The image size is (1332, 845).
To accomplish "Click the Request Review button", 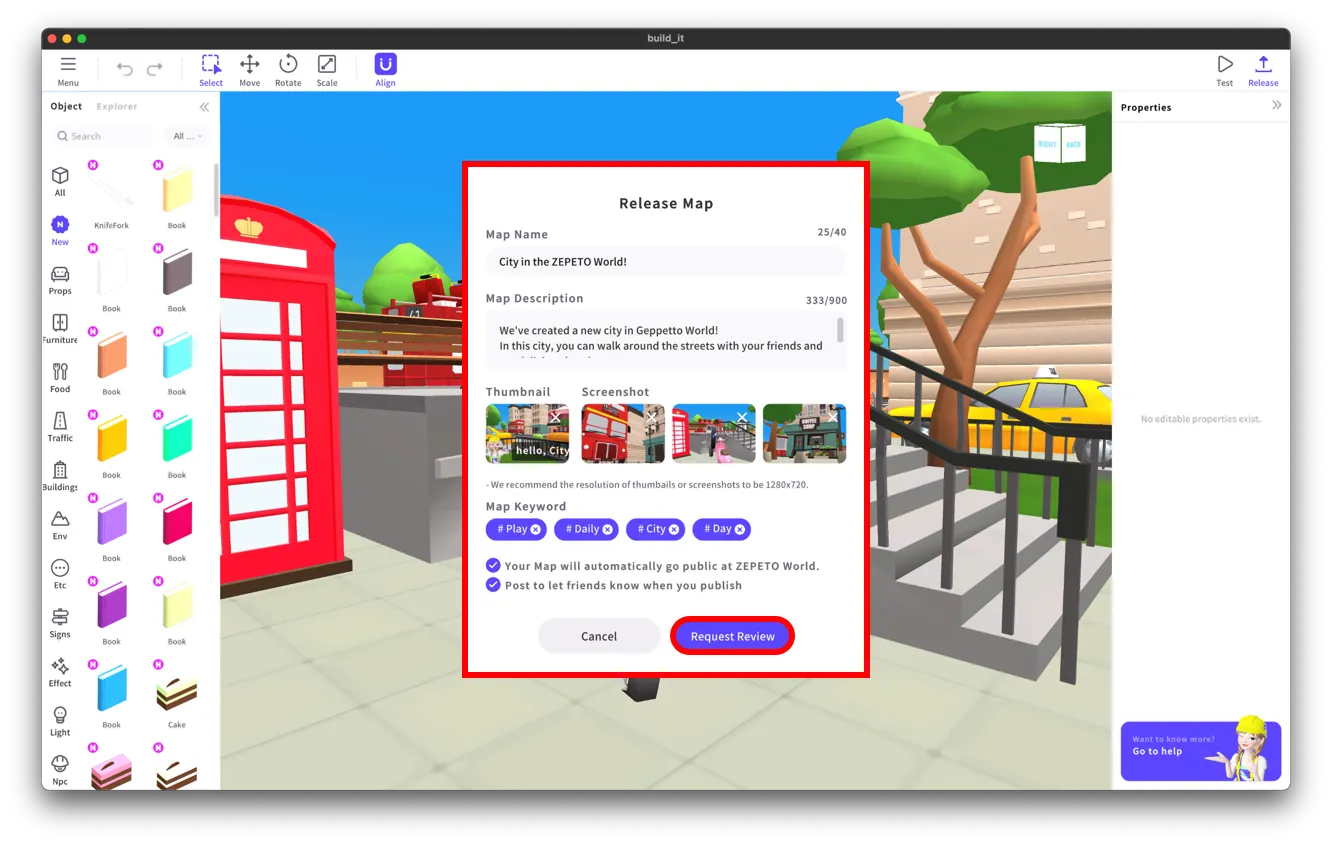I will [733, 636].
